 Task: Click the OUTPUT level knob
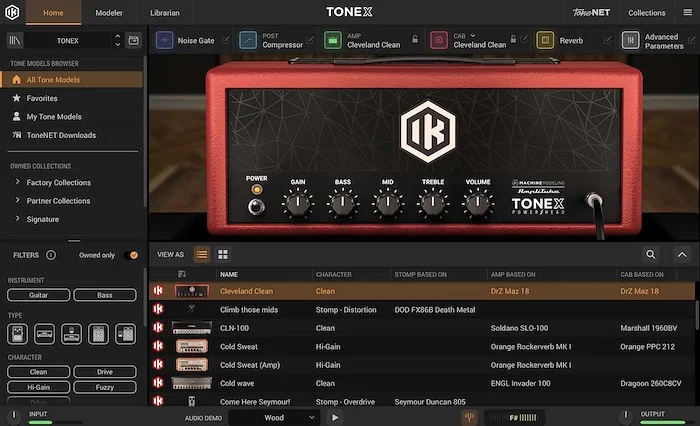626,416
